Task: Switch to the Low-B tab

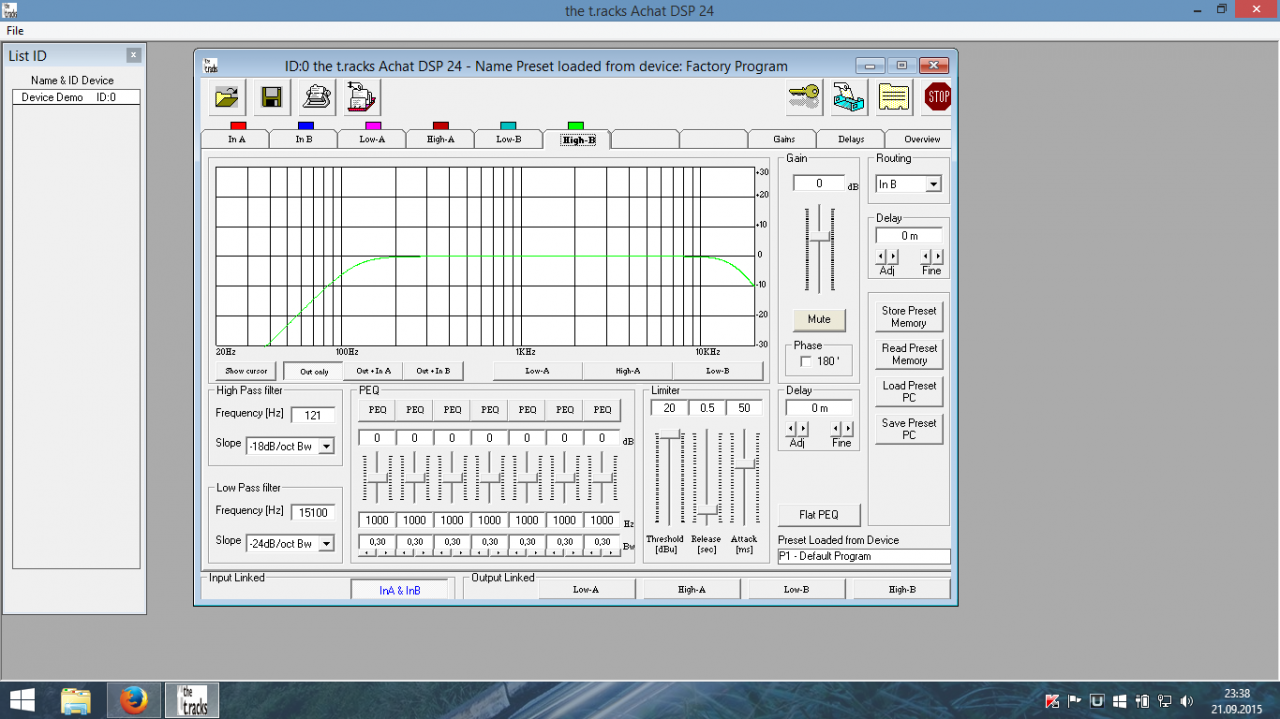Action: pyautogui.click(x=508, y=139)
